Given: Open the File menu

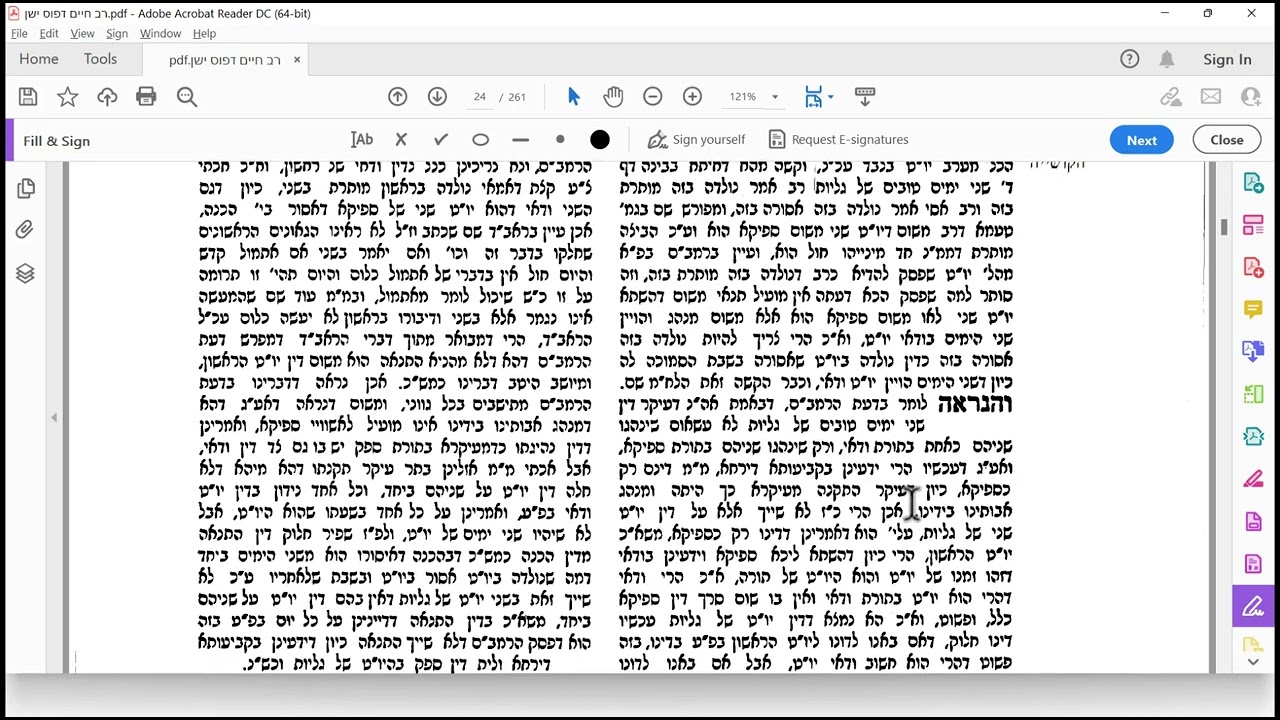Looking at the screenshot, I should (19, 34).
